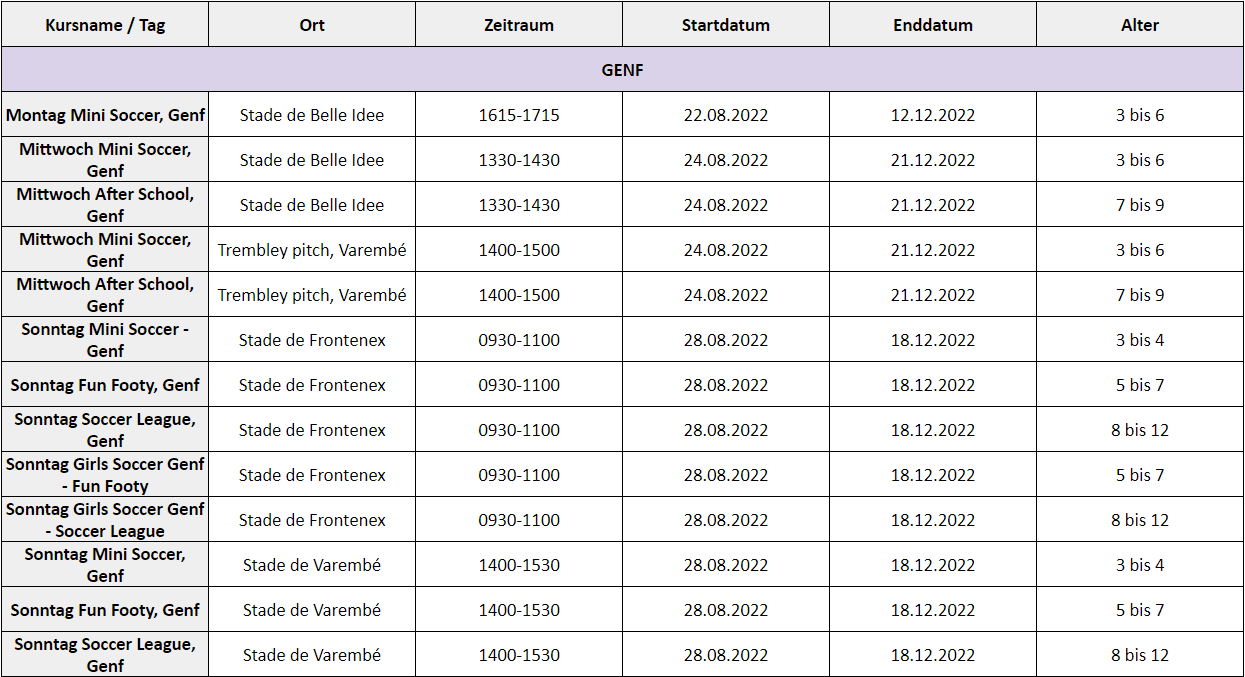Select 'Sonntag Mini Soccer - Genf' course cell
1245x677 pixels.
tap(105, 340)
